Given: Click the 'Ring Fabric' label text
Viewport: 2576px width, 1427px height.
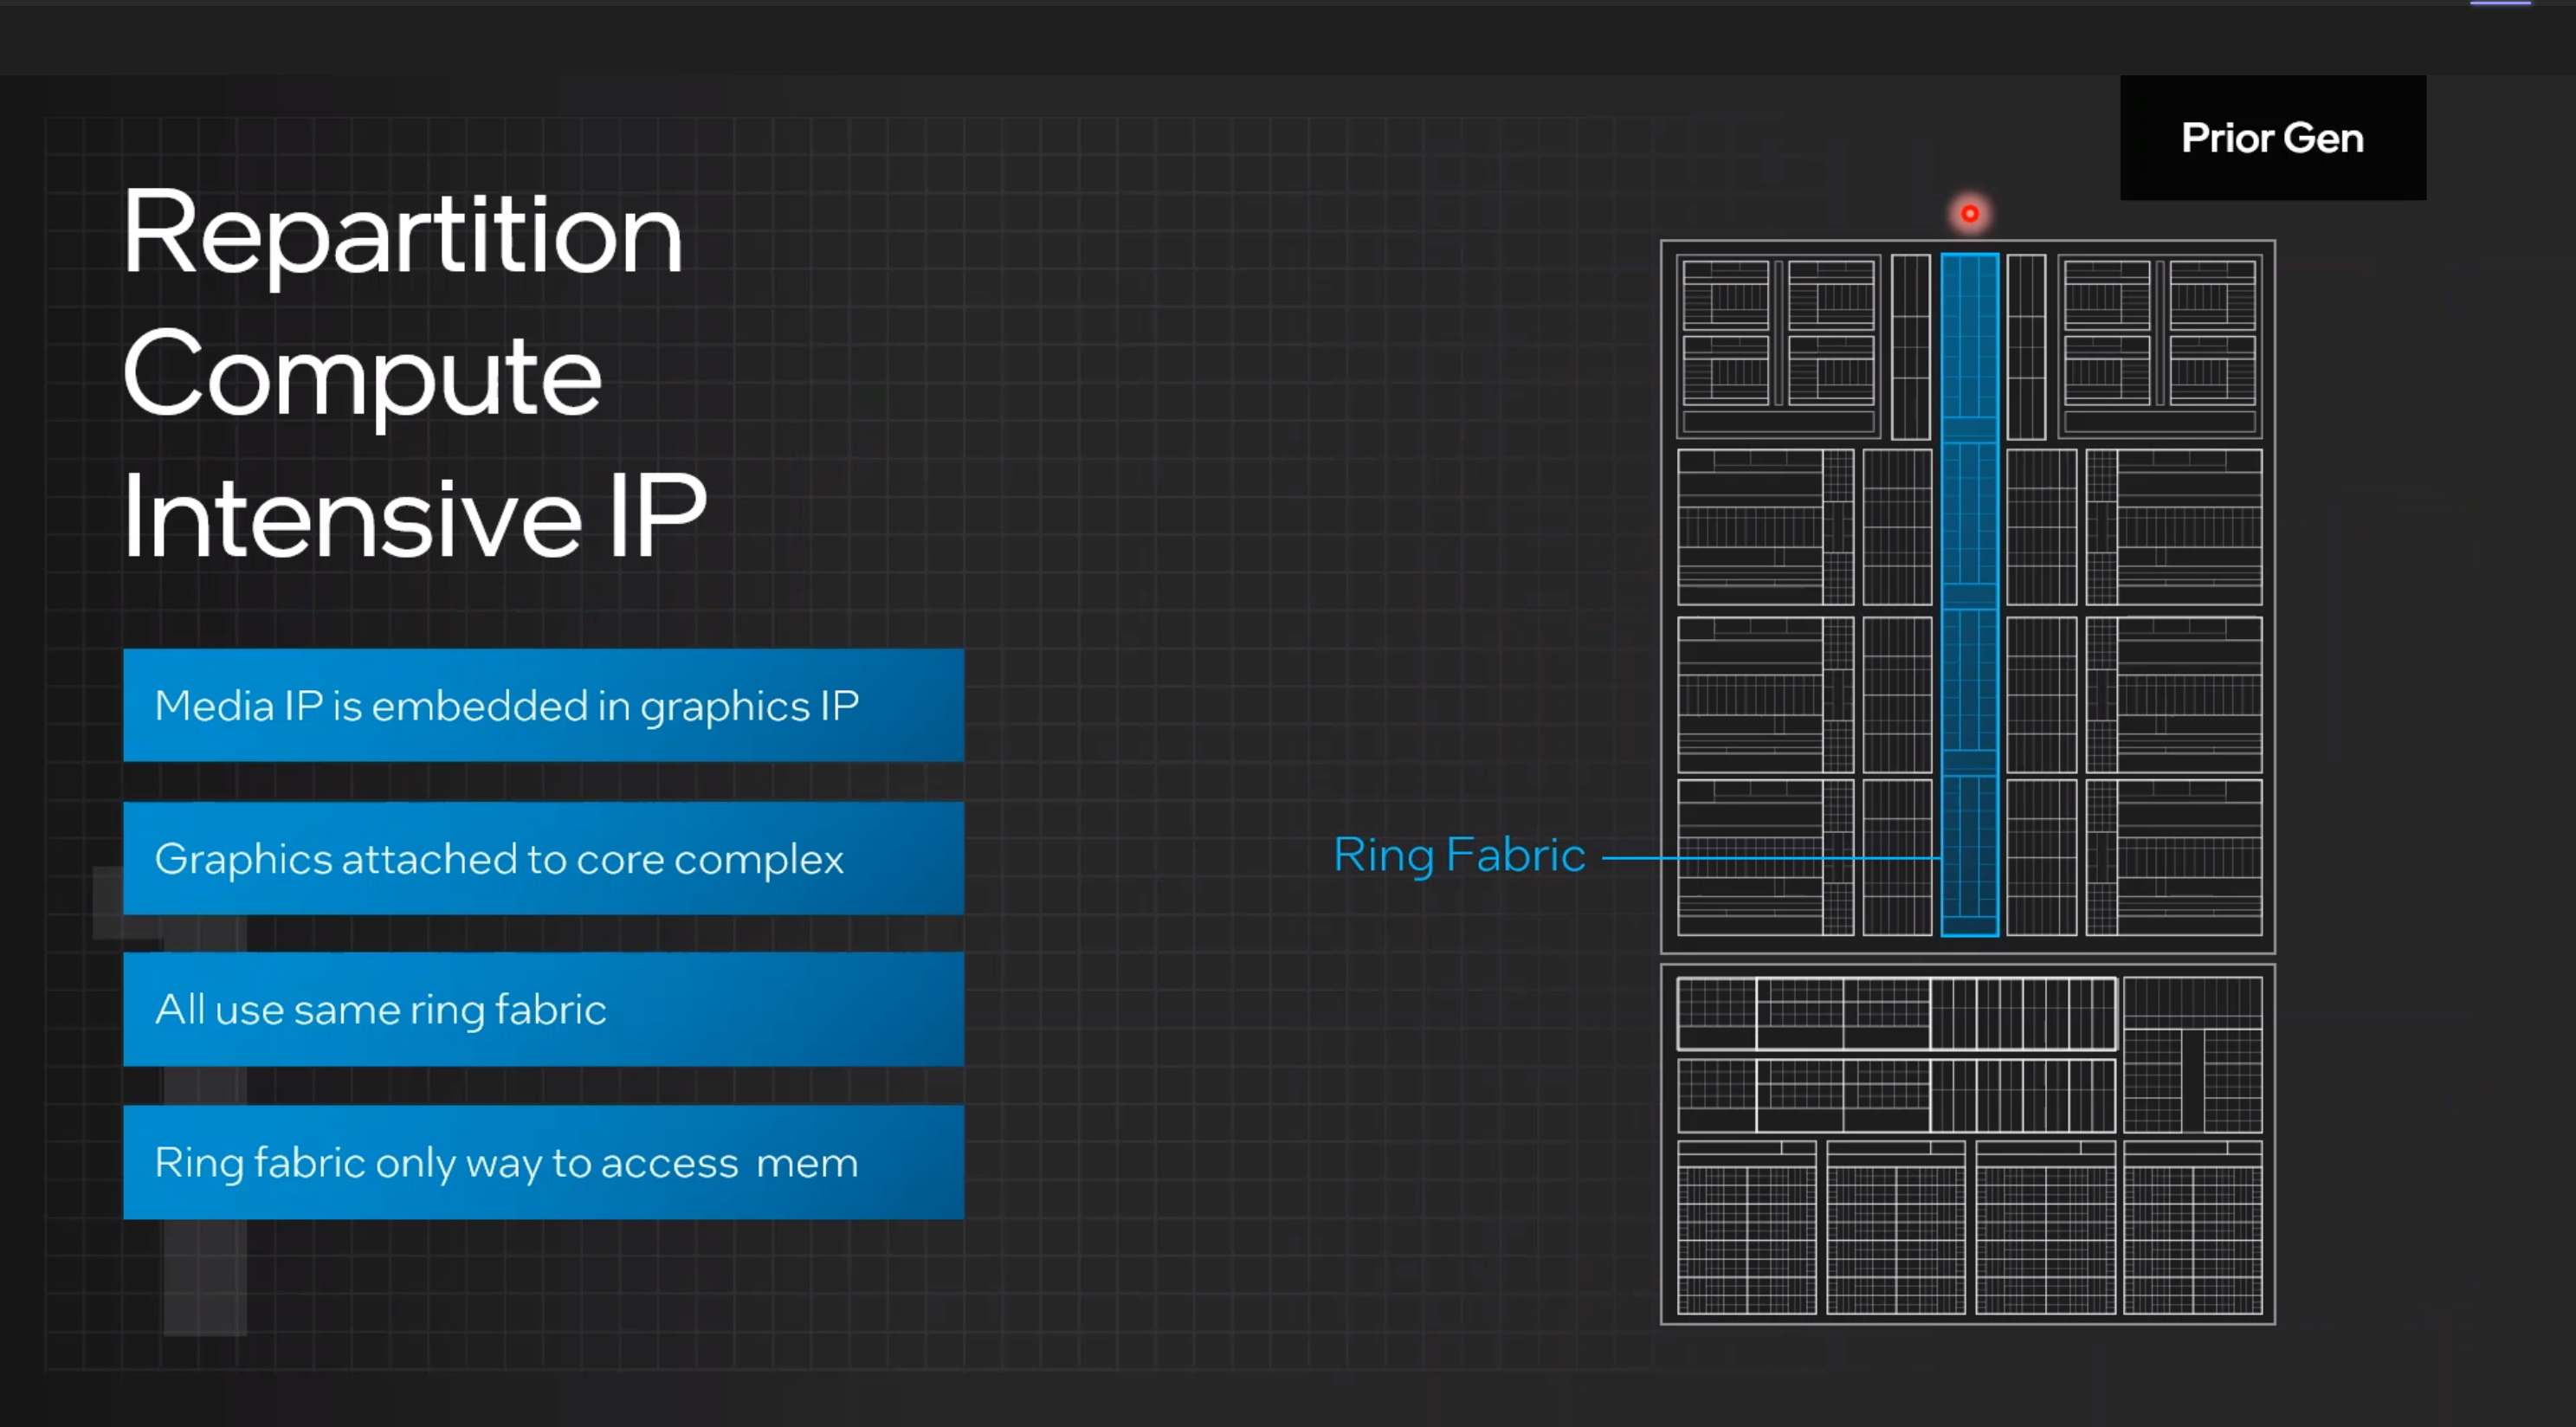Looking at the screenshot, I should [1459, 856].
